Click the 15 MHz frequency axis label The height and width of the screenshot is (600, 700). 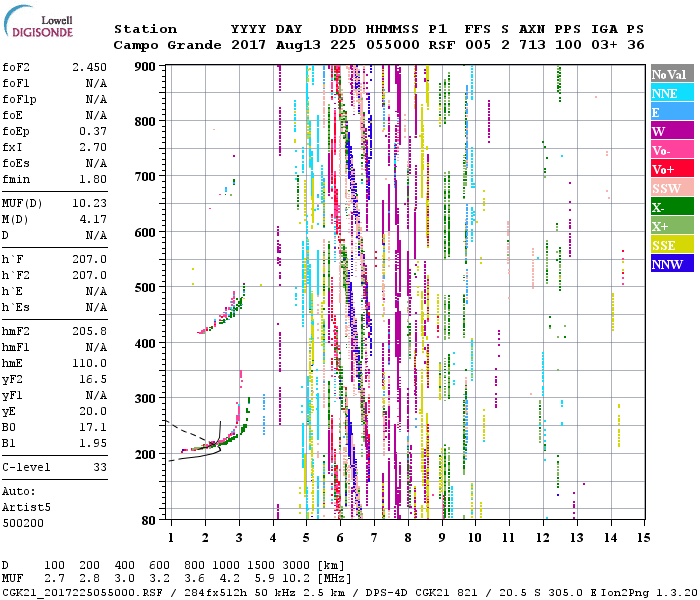[643, 536]
